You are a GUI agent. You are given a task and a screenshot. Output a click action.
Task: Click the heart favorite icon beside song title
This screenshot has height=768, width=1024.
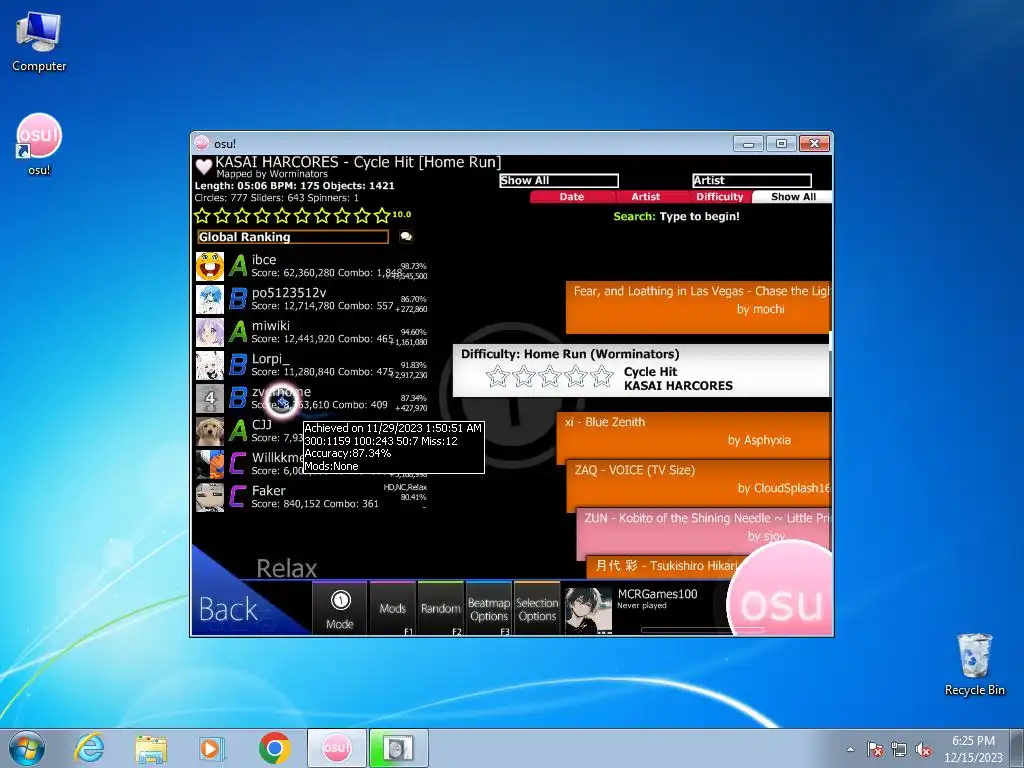point(204,167)
